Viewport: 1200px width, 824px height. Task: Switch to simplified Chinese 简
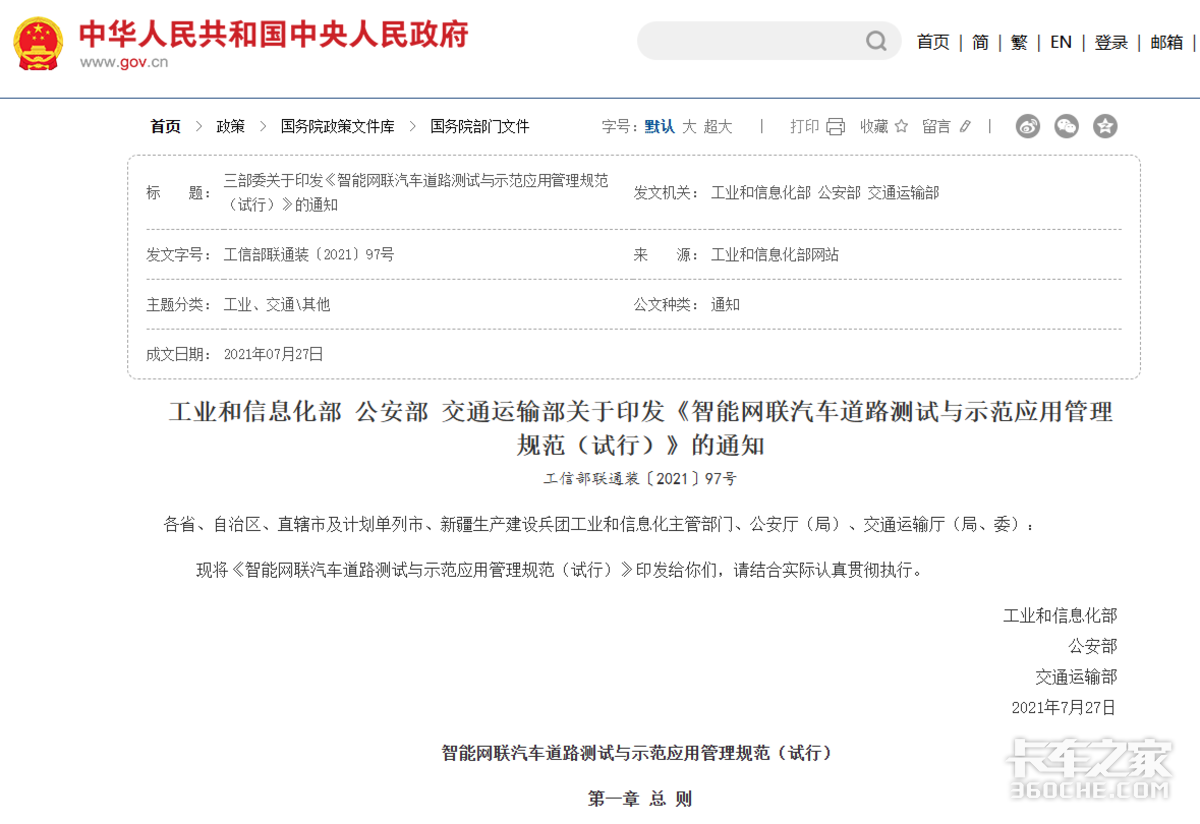click(x=980, y=42)
